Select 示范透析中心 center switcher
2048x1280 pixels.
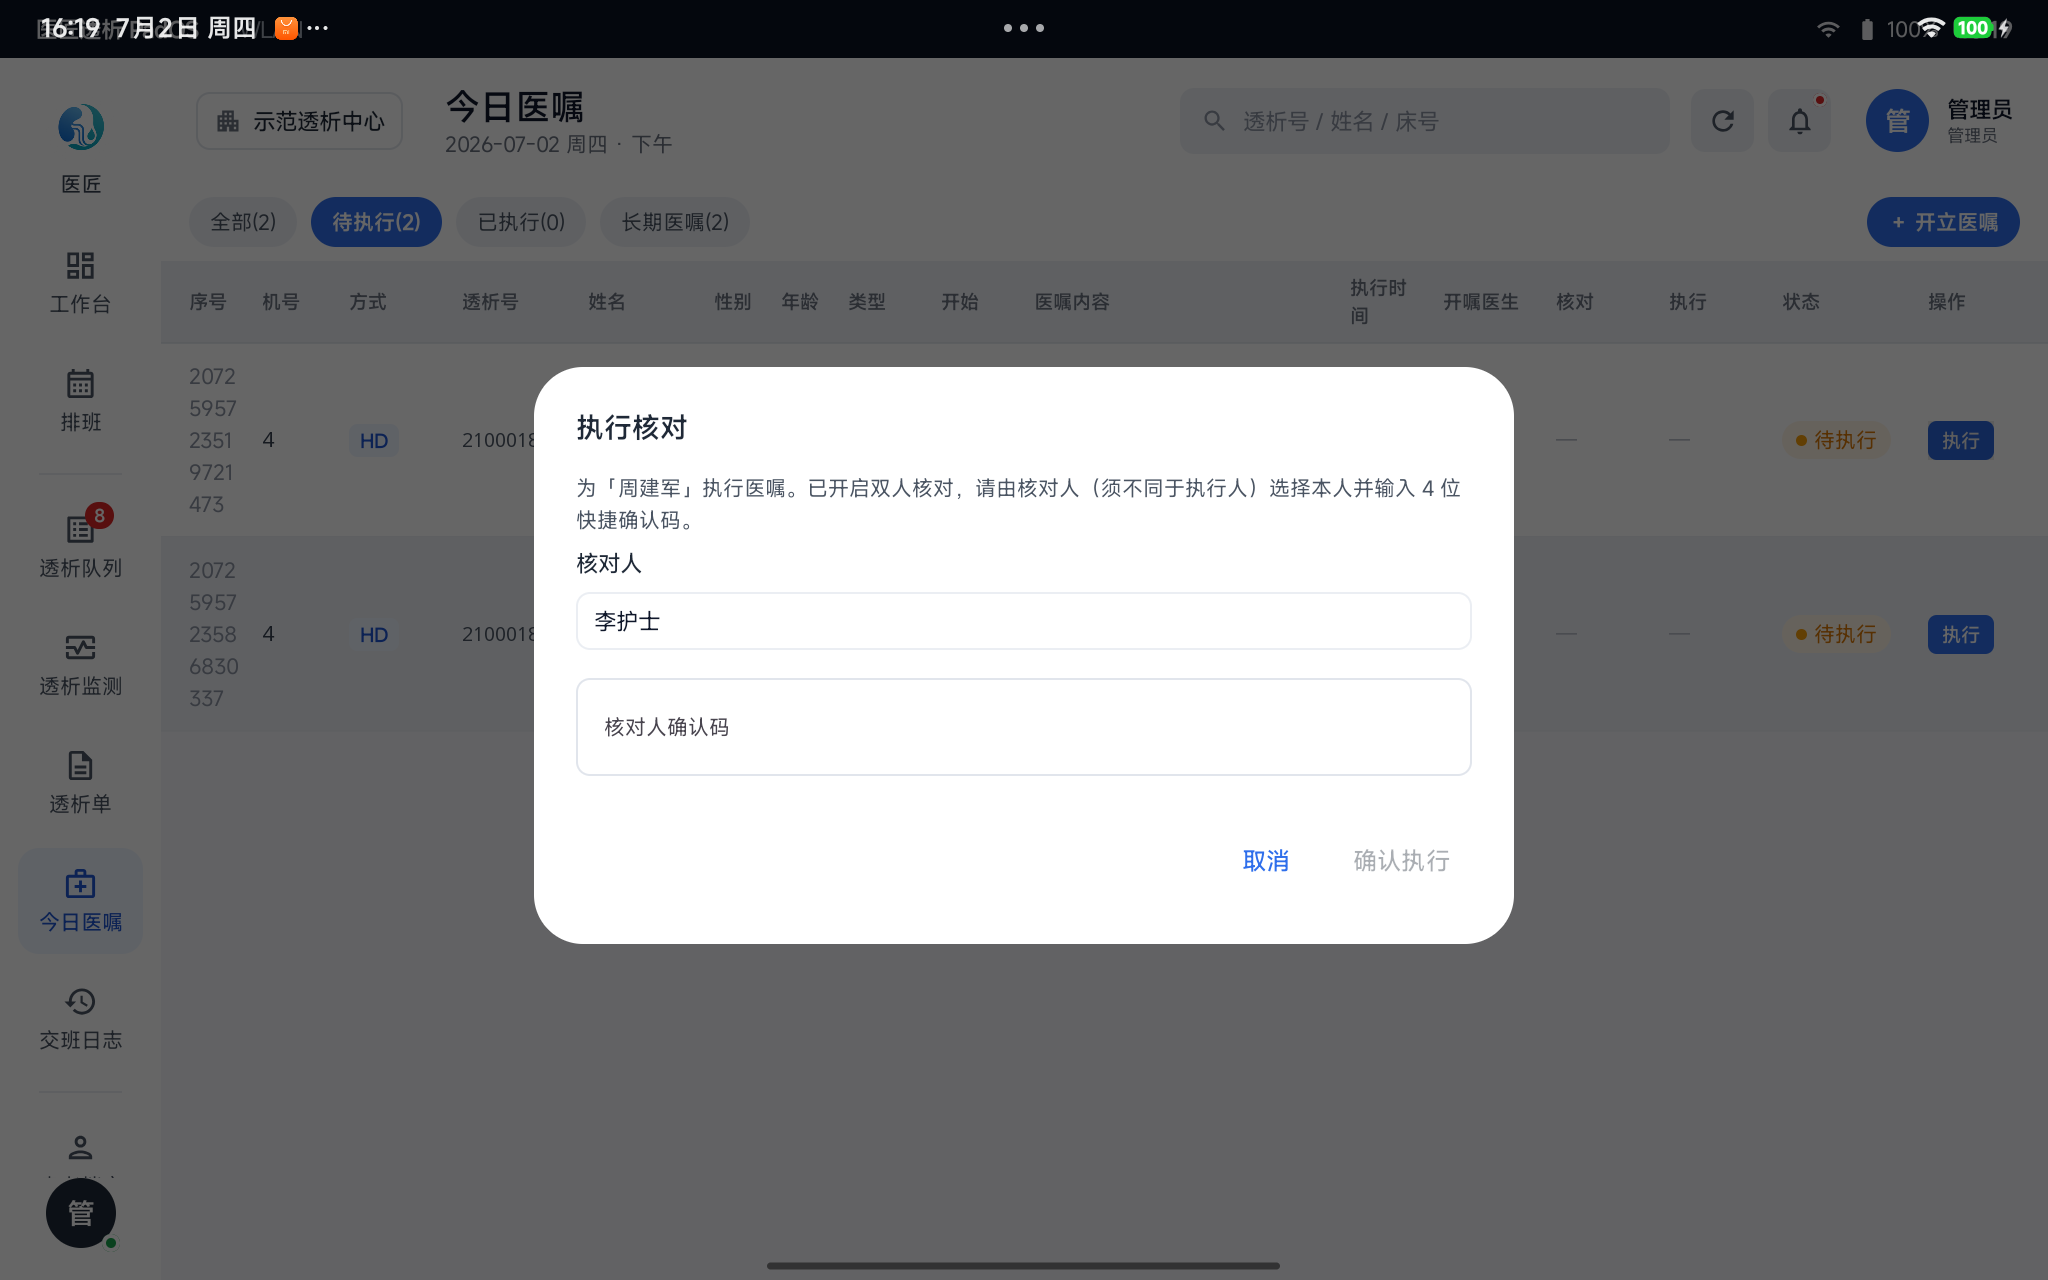point(300,121)
